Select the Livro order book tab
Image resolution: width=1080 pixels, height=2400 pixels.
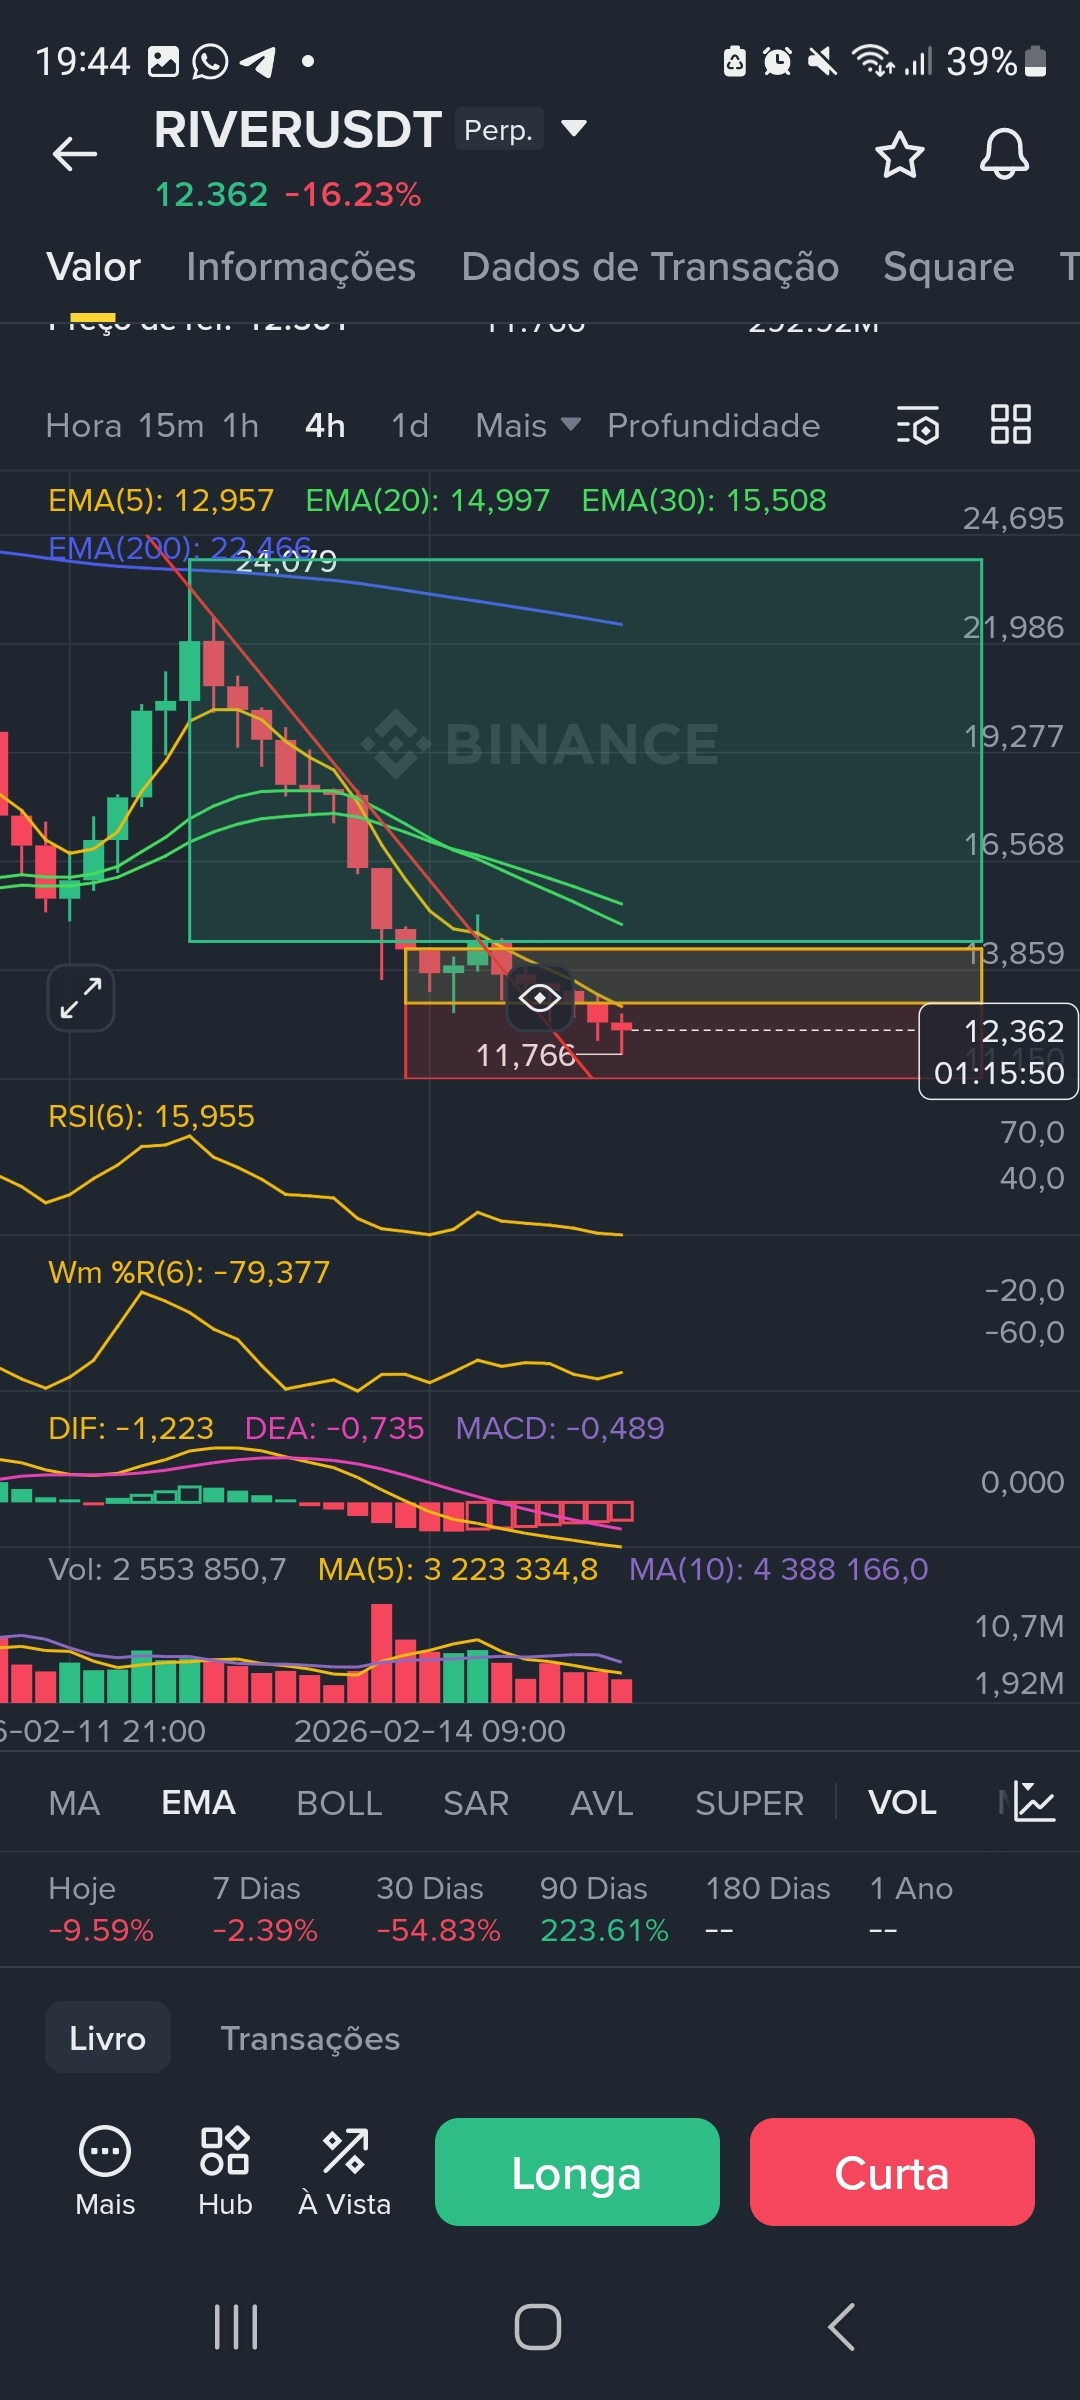(108, 2038)
